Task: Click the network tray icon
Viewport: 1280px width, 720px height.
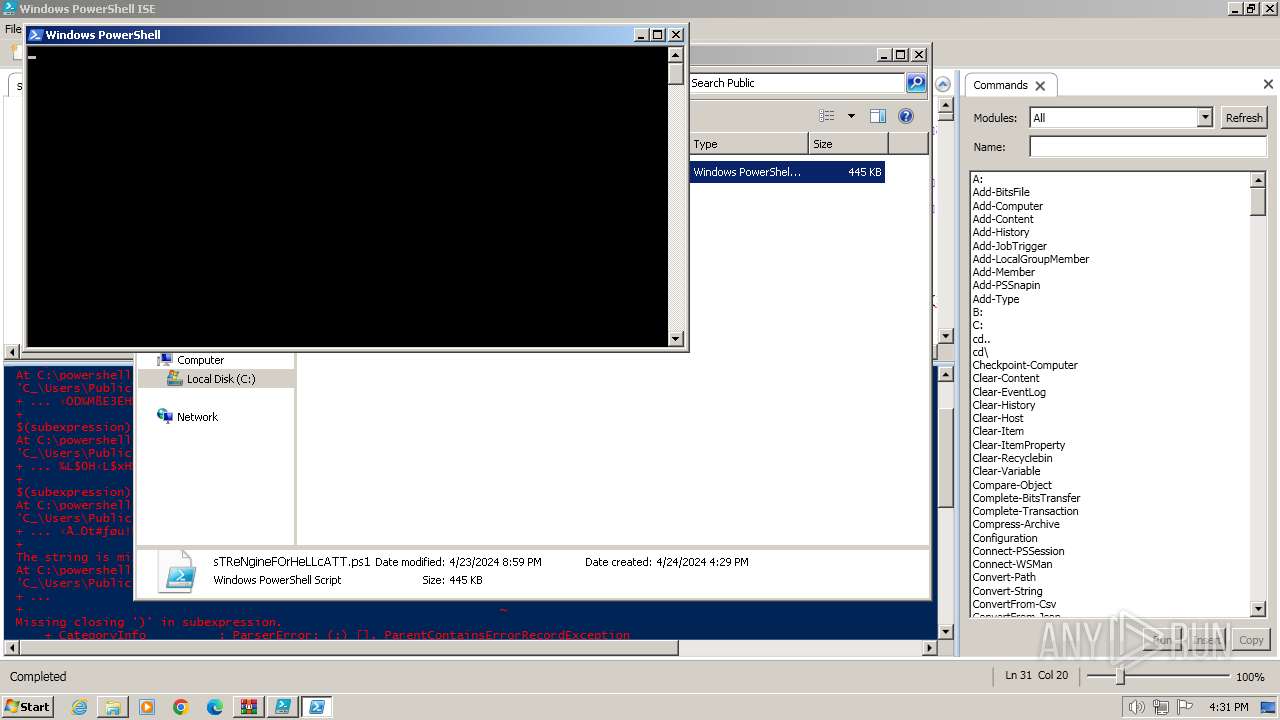Action: (1160, 707)
